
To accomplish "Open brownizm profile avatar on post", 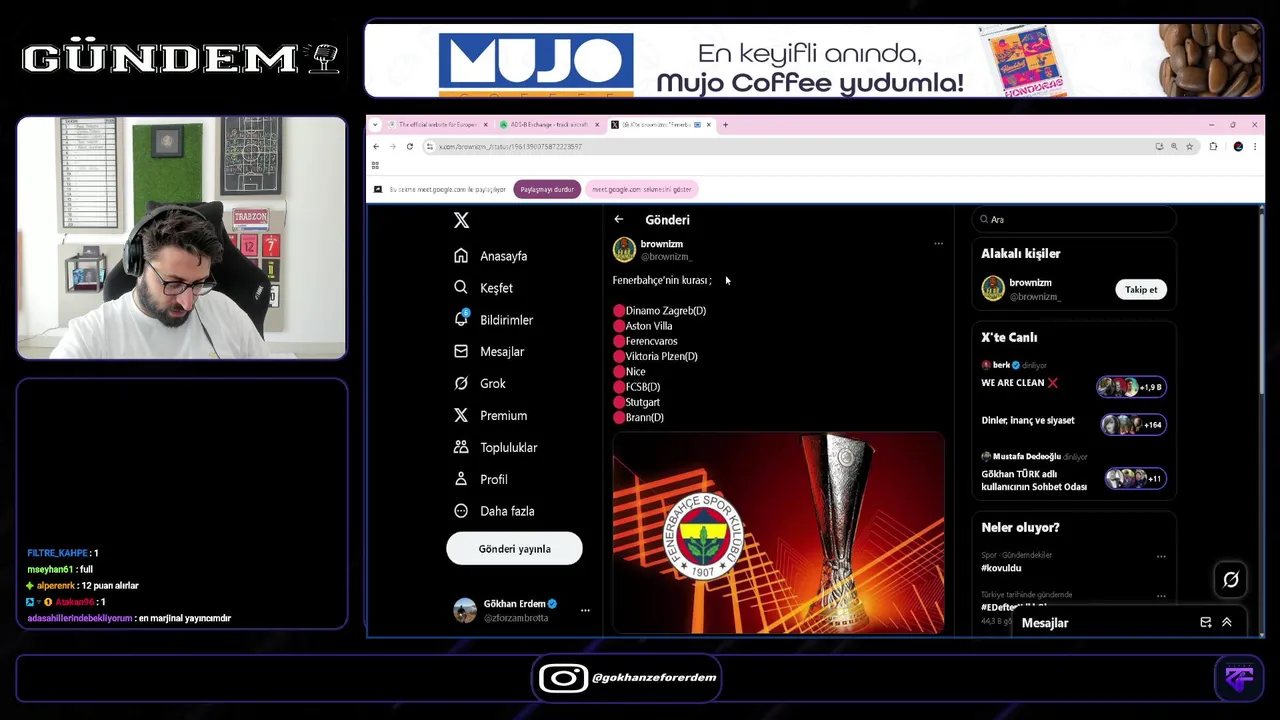I will tap(625, 249).
